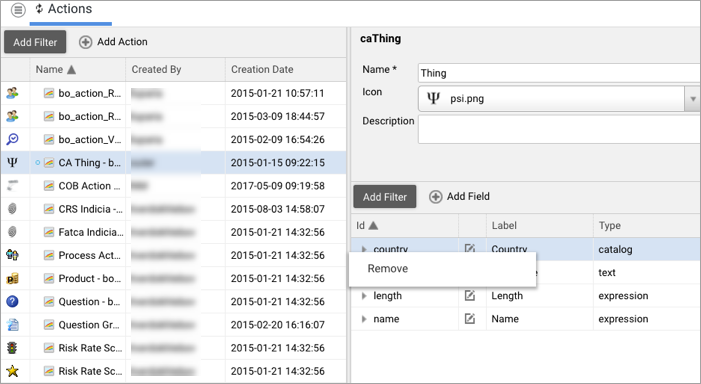Click the Add Action button
701x384 pixels.
[x=114, y=42]
